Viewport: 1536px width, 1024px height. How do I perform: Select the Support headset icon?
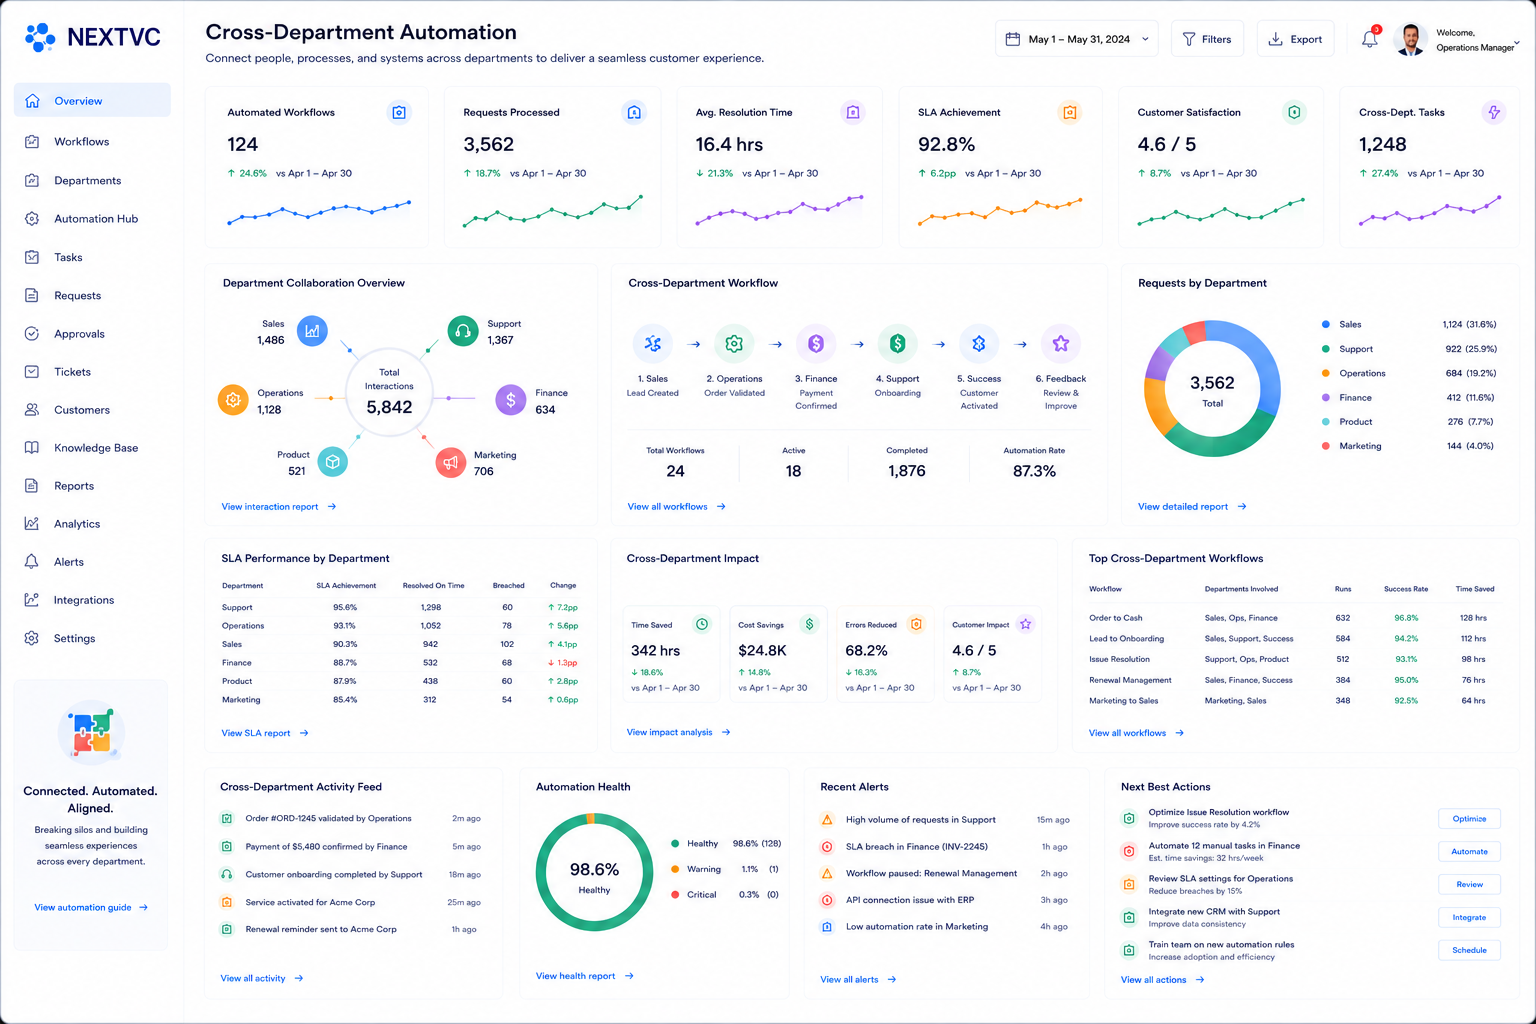(x=463, y=330)
